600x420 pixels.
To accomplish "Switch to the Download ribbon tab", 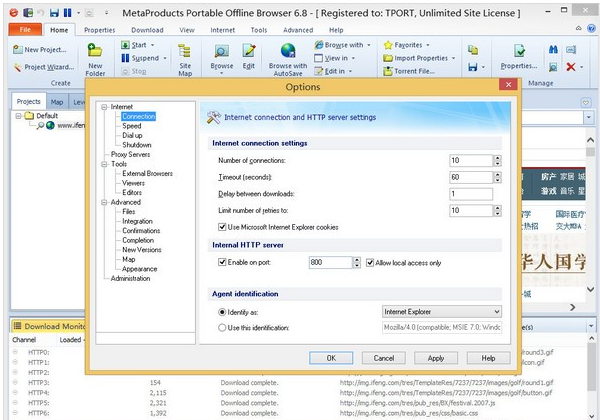I will coord(147,30).
